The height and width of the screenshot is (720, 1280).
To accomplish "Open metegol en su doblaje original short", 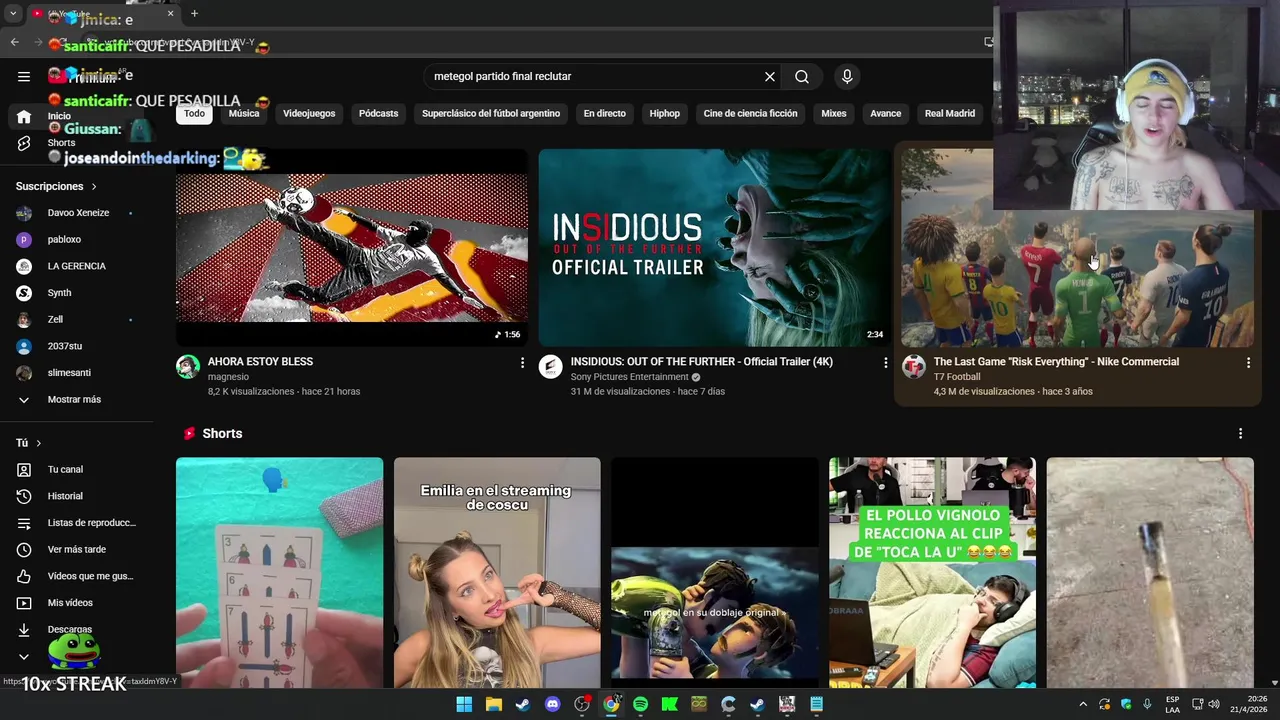I will [714, 573].
